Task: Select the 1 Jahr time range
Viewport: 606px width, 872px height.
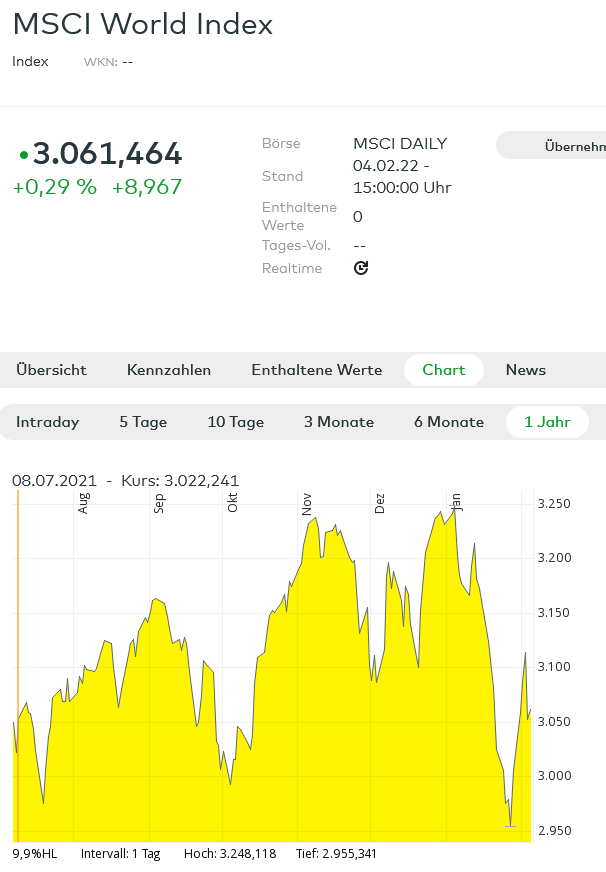Action: click(547, 422)
